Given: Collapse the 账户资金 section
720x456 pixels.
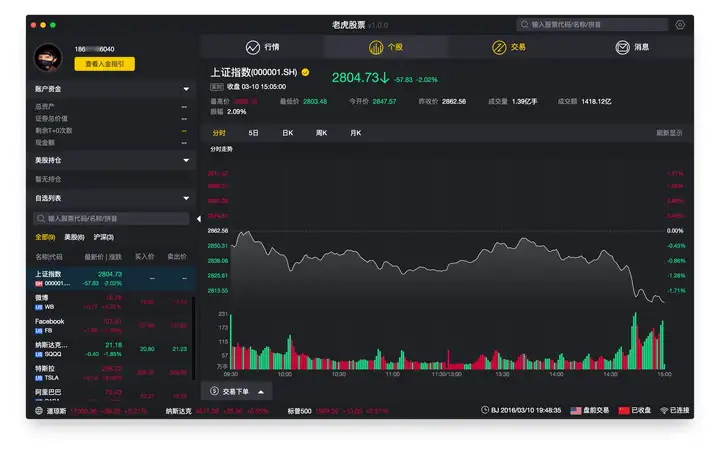Looking at the screenshot, I should tap(186, 89).
